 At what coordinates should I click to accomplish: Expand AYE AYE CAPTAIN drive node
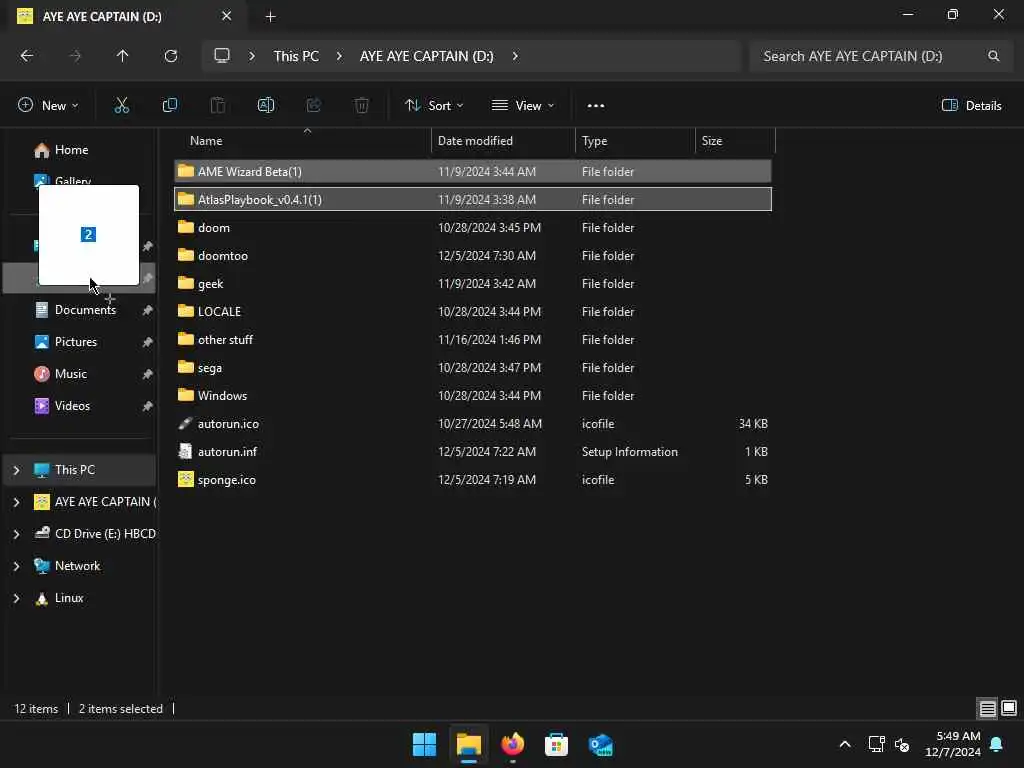tap(16, 502)
